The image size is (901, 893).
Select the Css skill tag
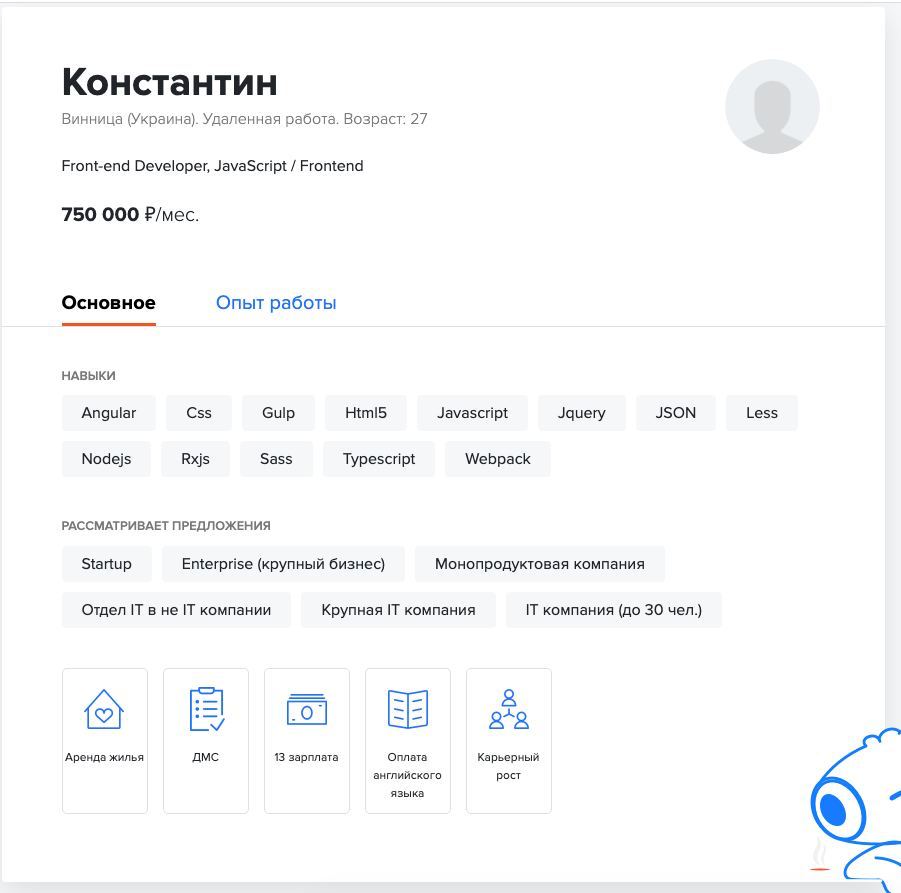tap(199, 413)
